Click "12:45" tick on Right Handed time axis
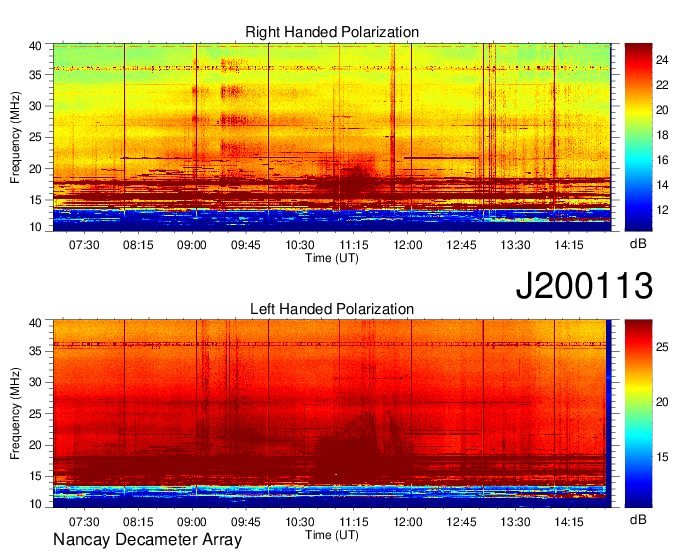 (x=461, y=245)
